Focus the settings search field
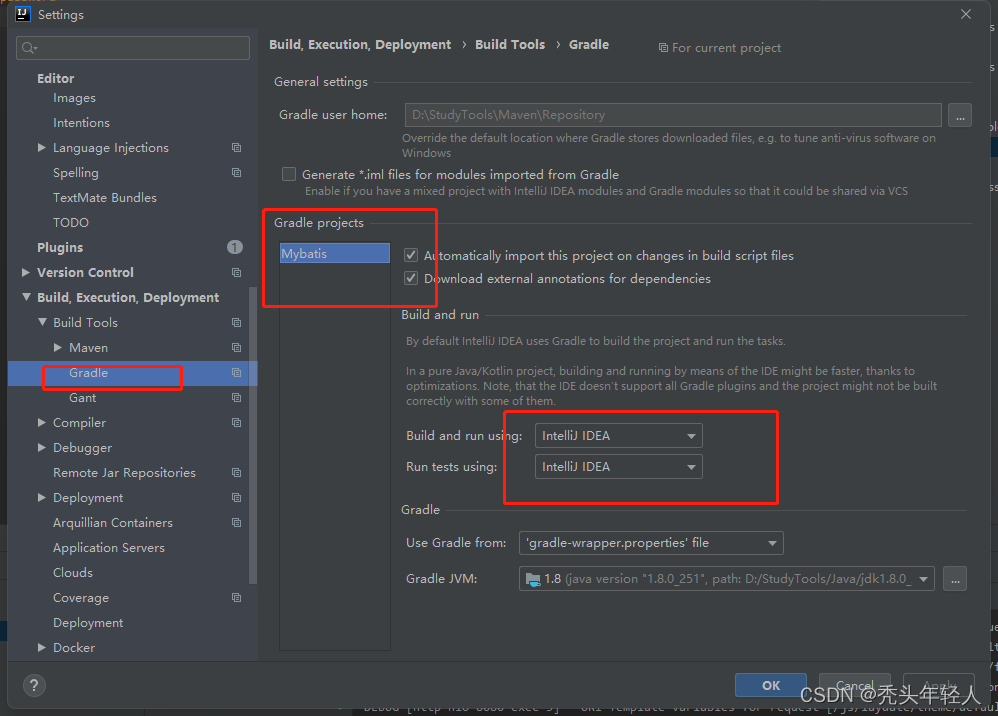The width and height of the screenshot is (998, 716). pyautogui.click(x=133, y=48)
